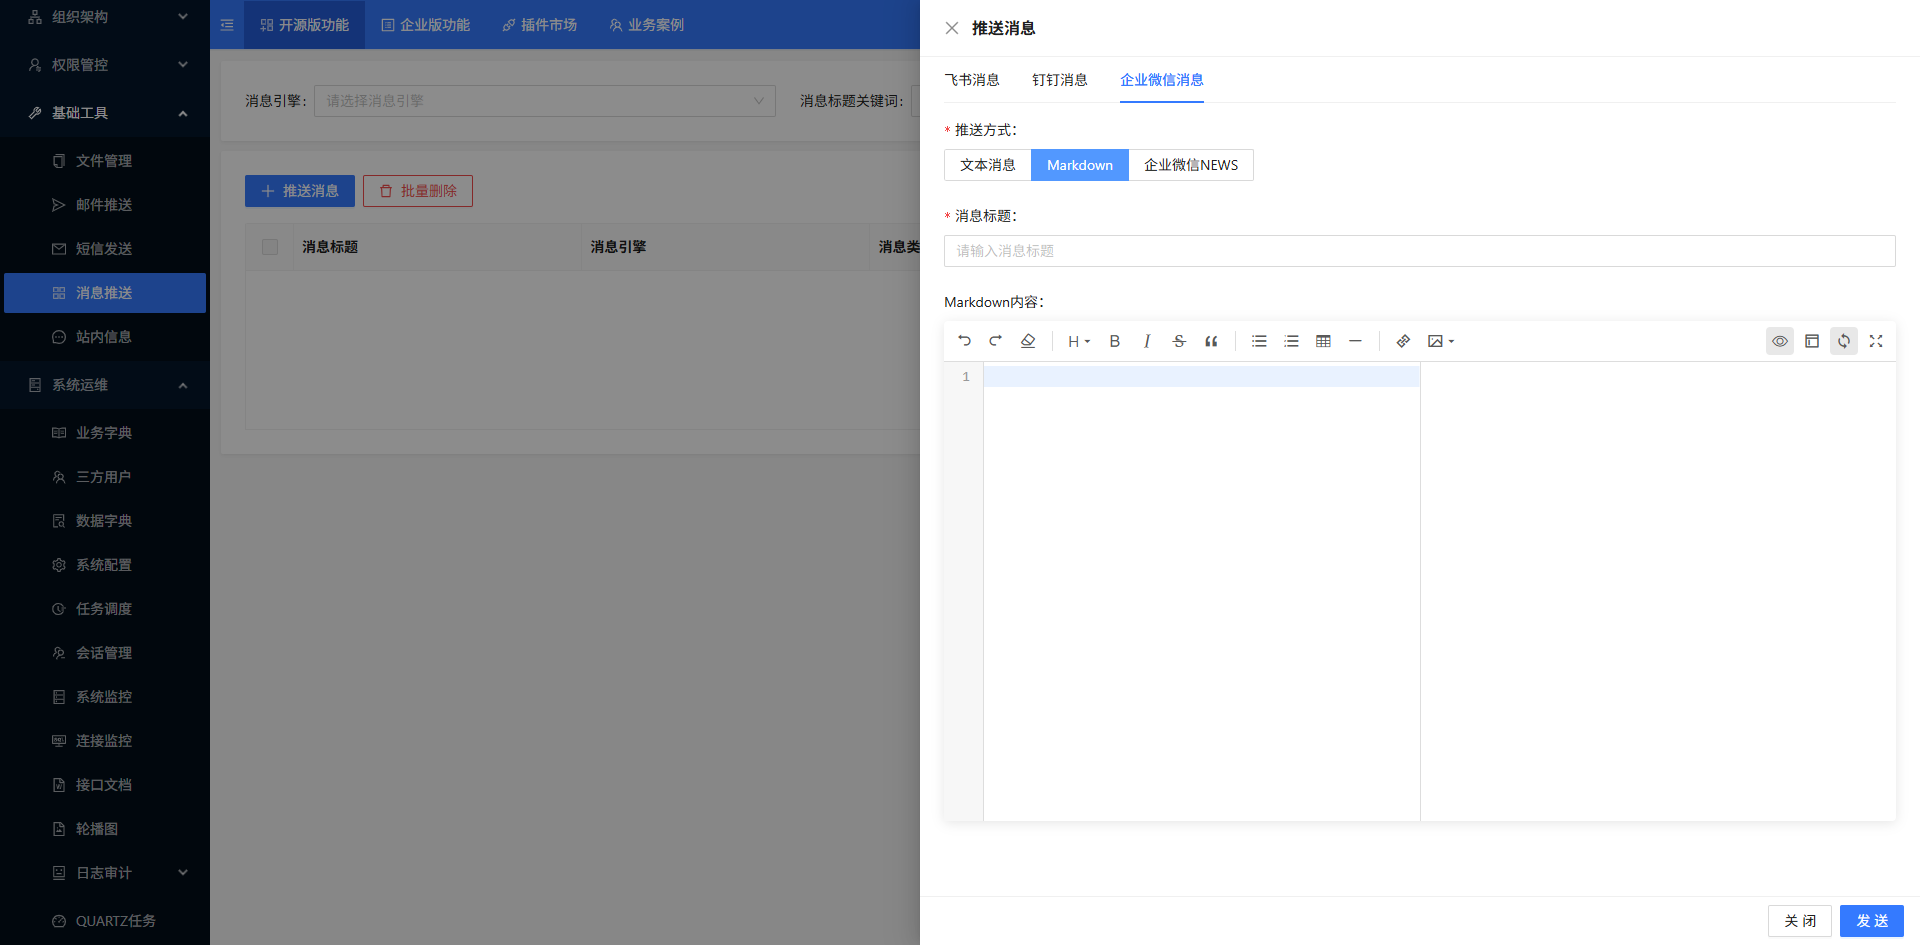Open 业务字典 in sidebar
Viewport: 1920px width, 945px height.
click(105, 433)
